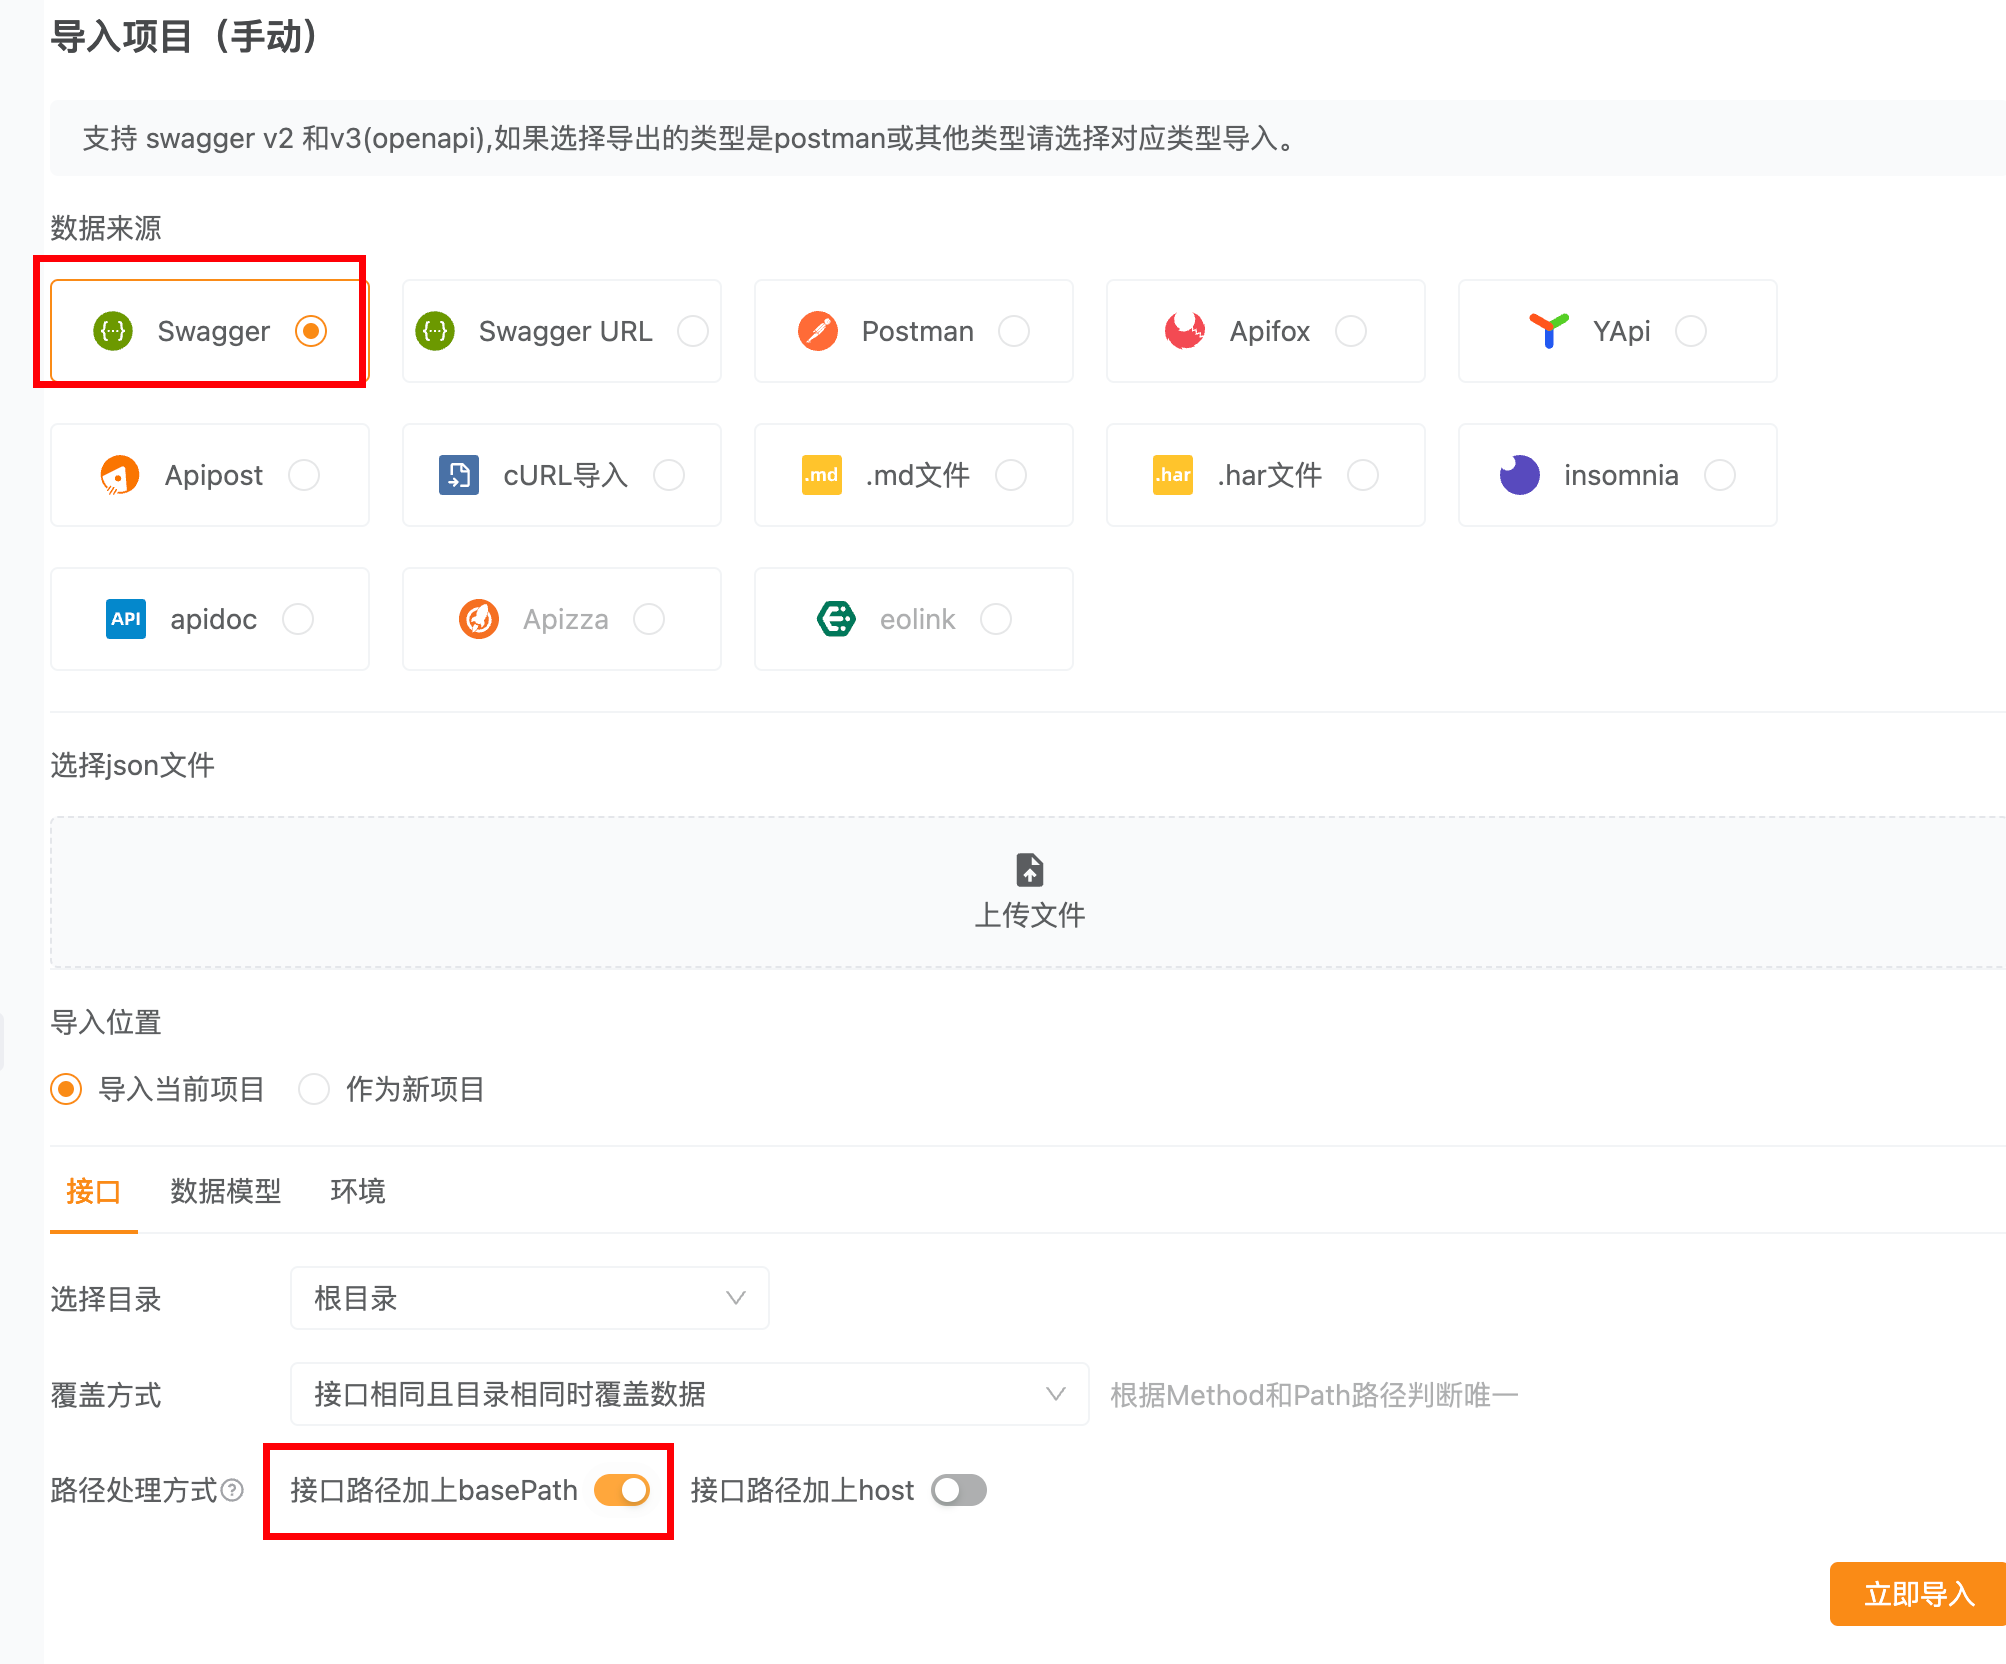Click the Swagger logo icon
Viewport: 2006px width, 1664px height.
pos(113,331)
